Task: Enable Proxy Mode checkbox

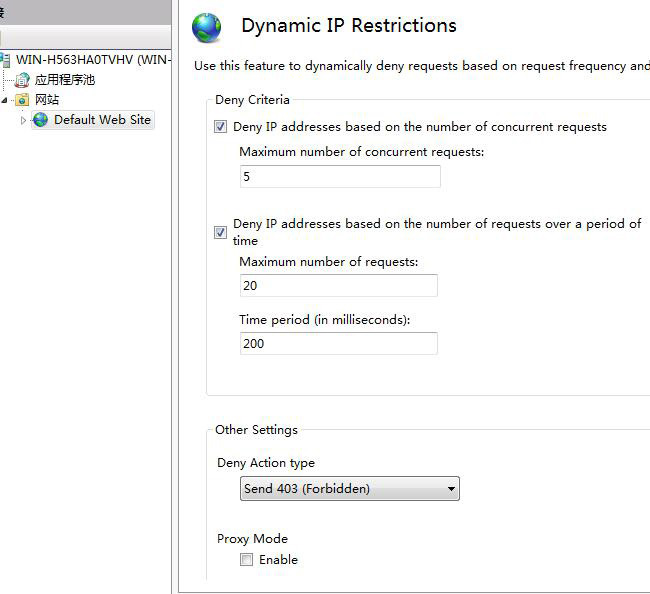Action: coord(246,560)
